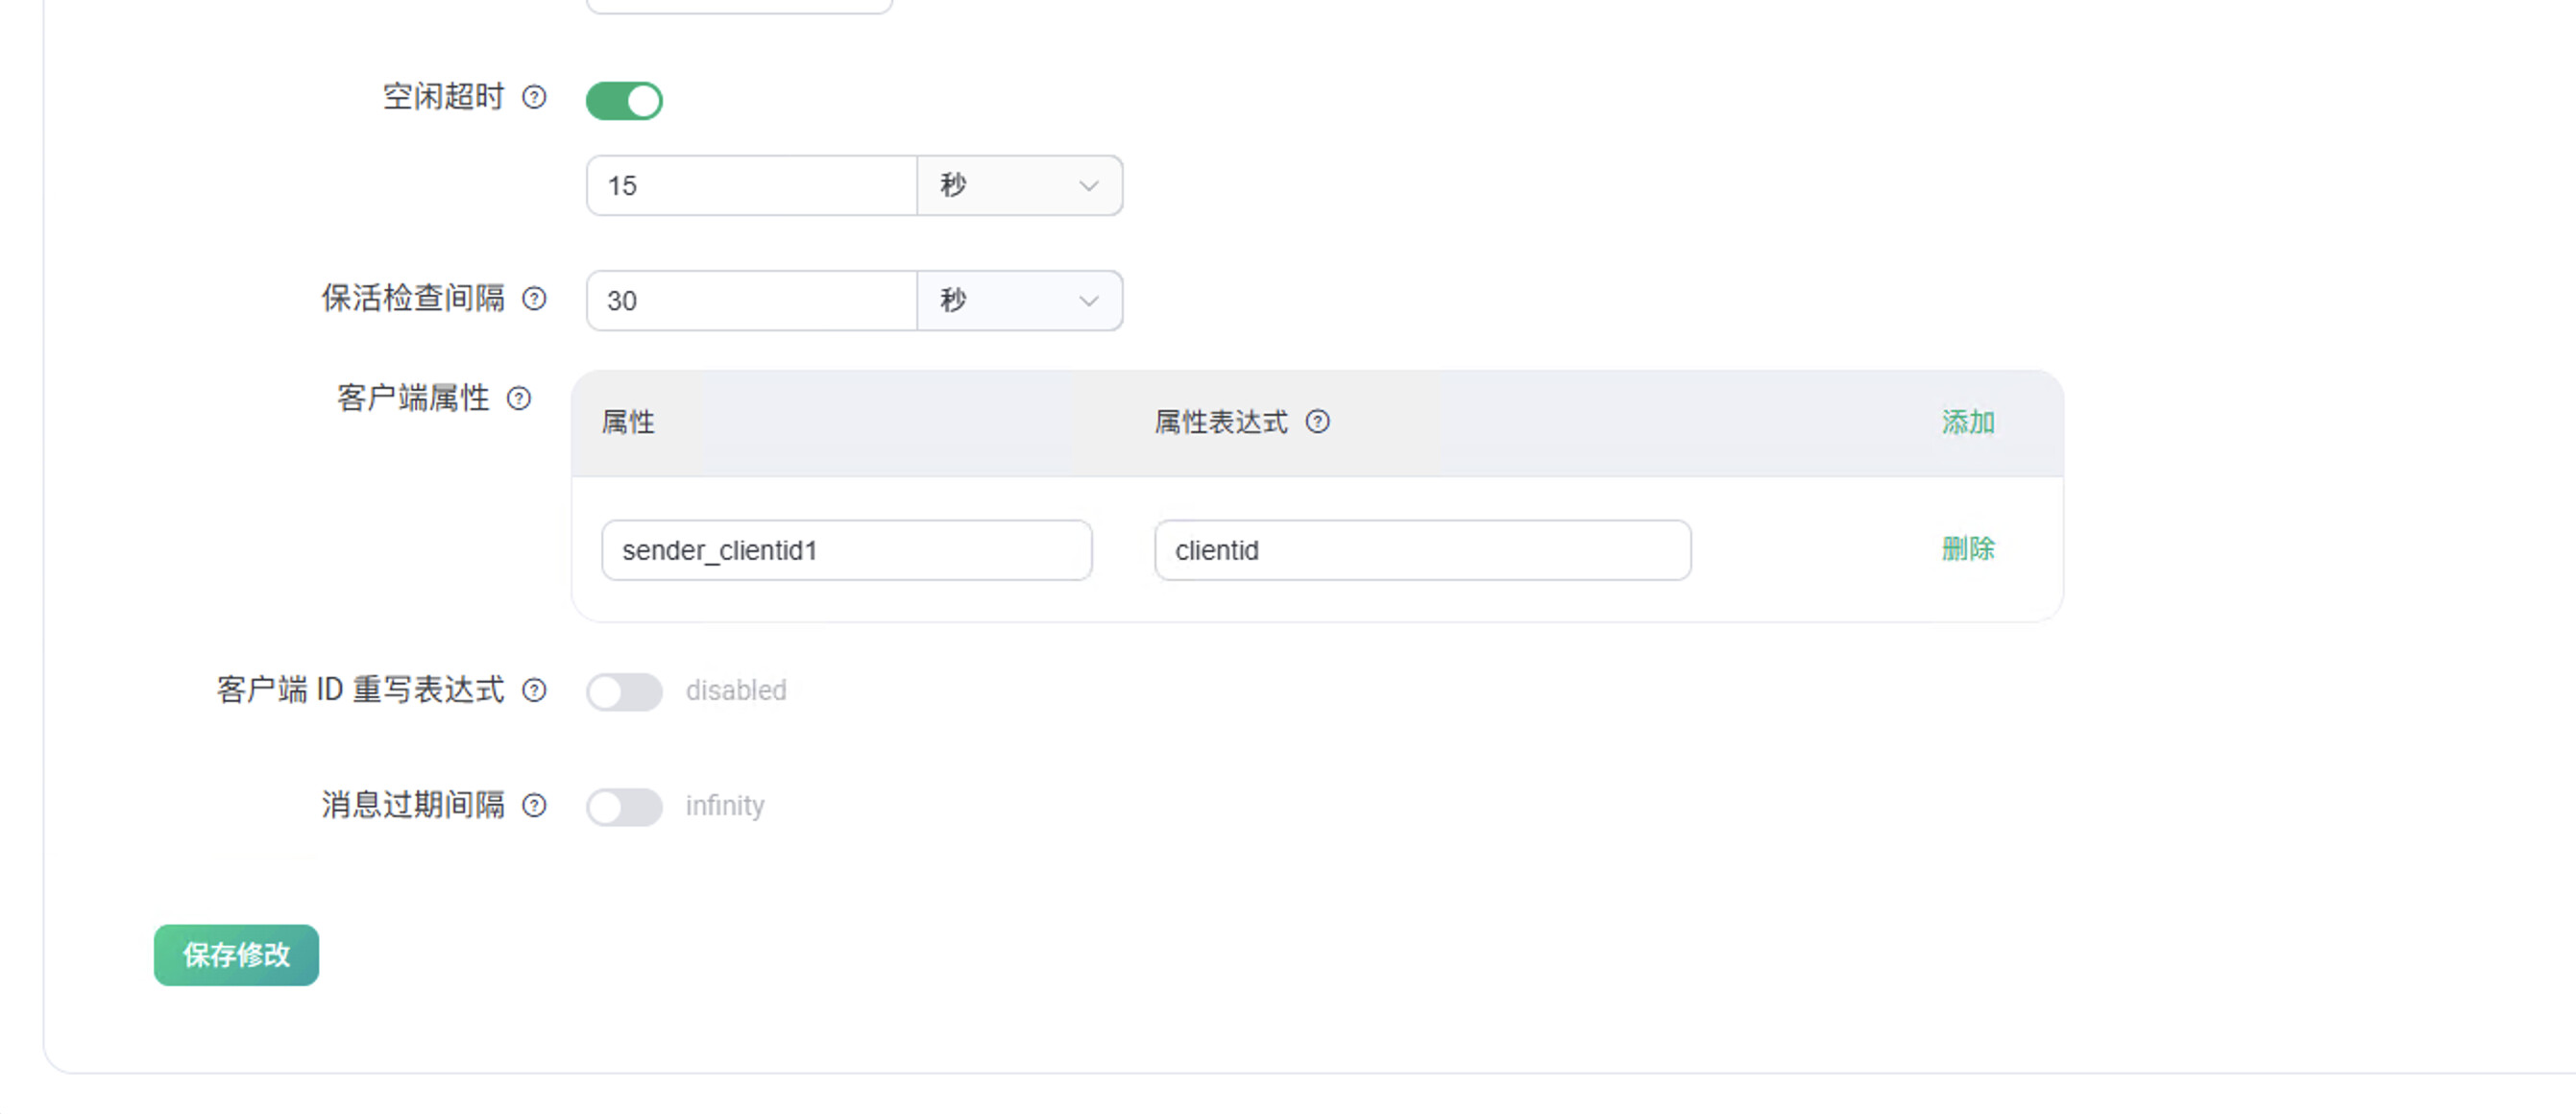Focus the idle timeout field containing 15

751,185
